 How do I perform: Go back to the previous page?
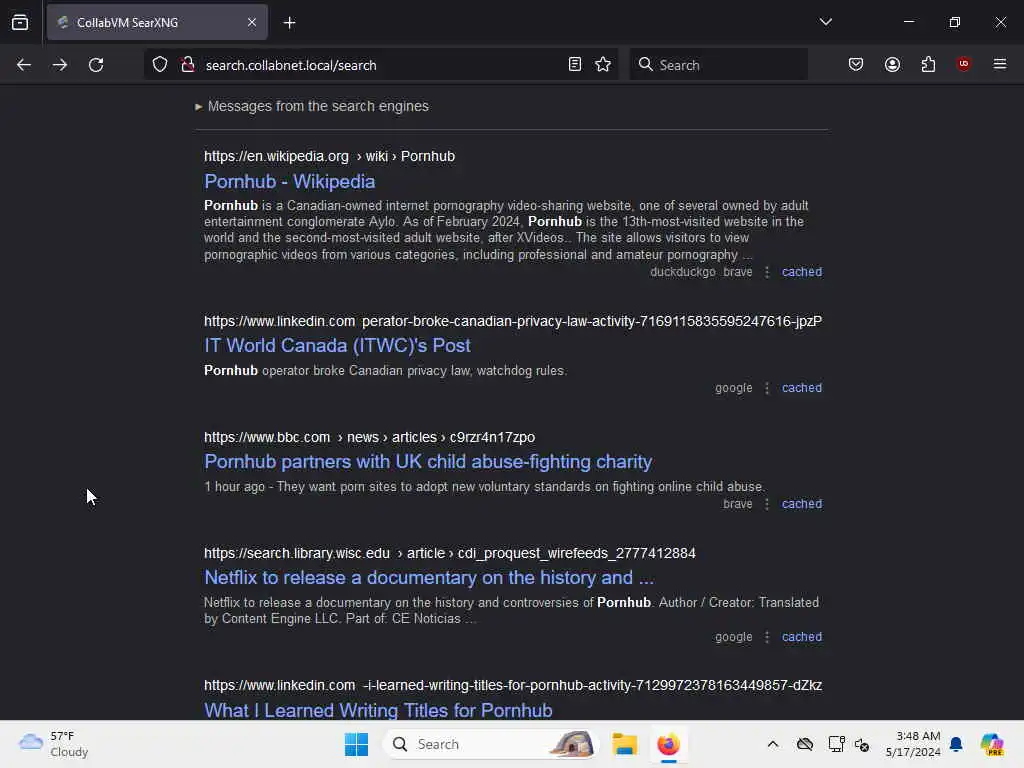coord(24,65)
